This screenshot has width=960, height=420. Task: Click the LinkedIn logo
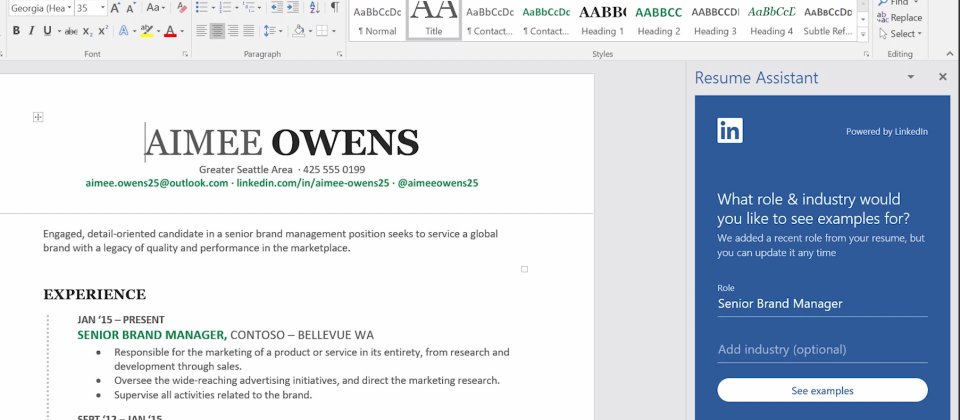pyautogui.click(x=730, y=130)
